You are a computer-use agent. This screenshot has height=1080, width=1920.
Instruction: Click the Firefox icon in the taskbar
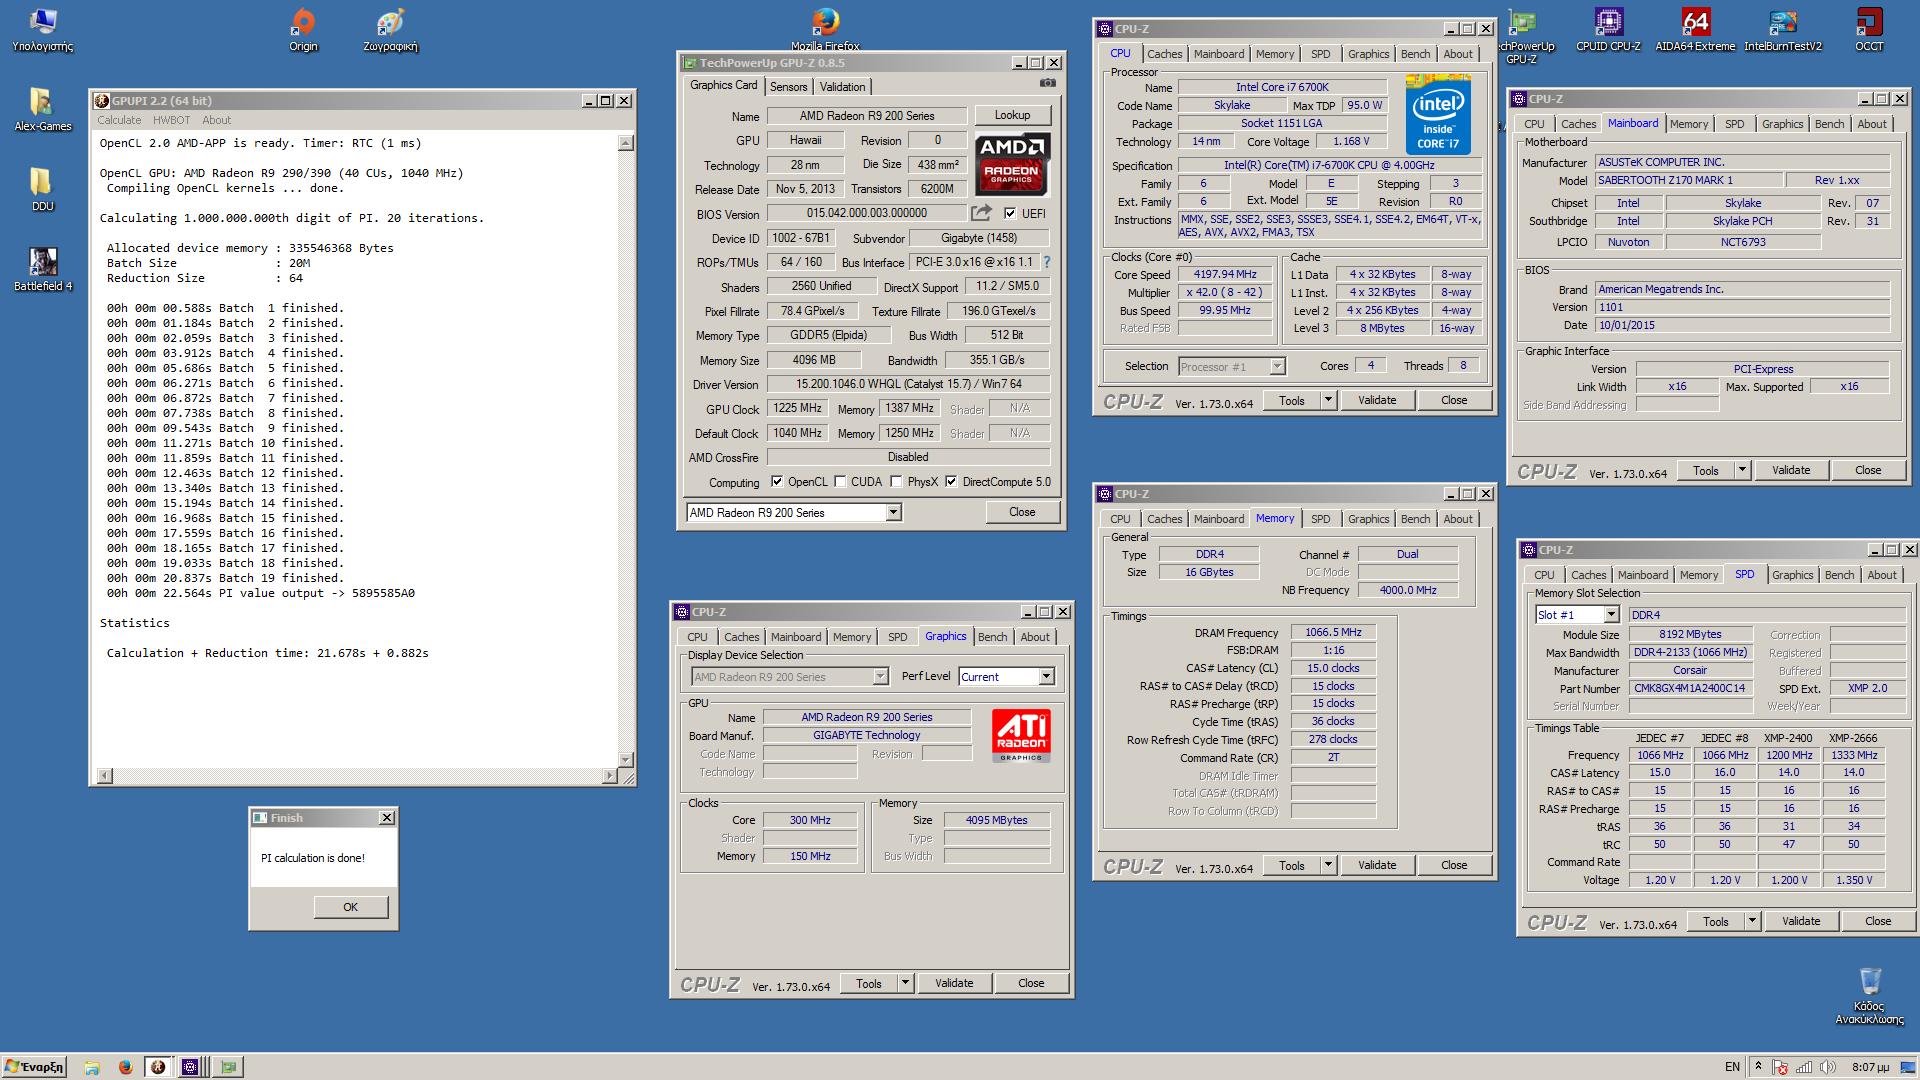pos(125,1067)
